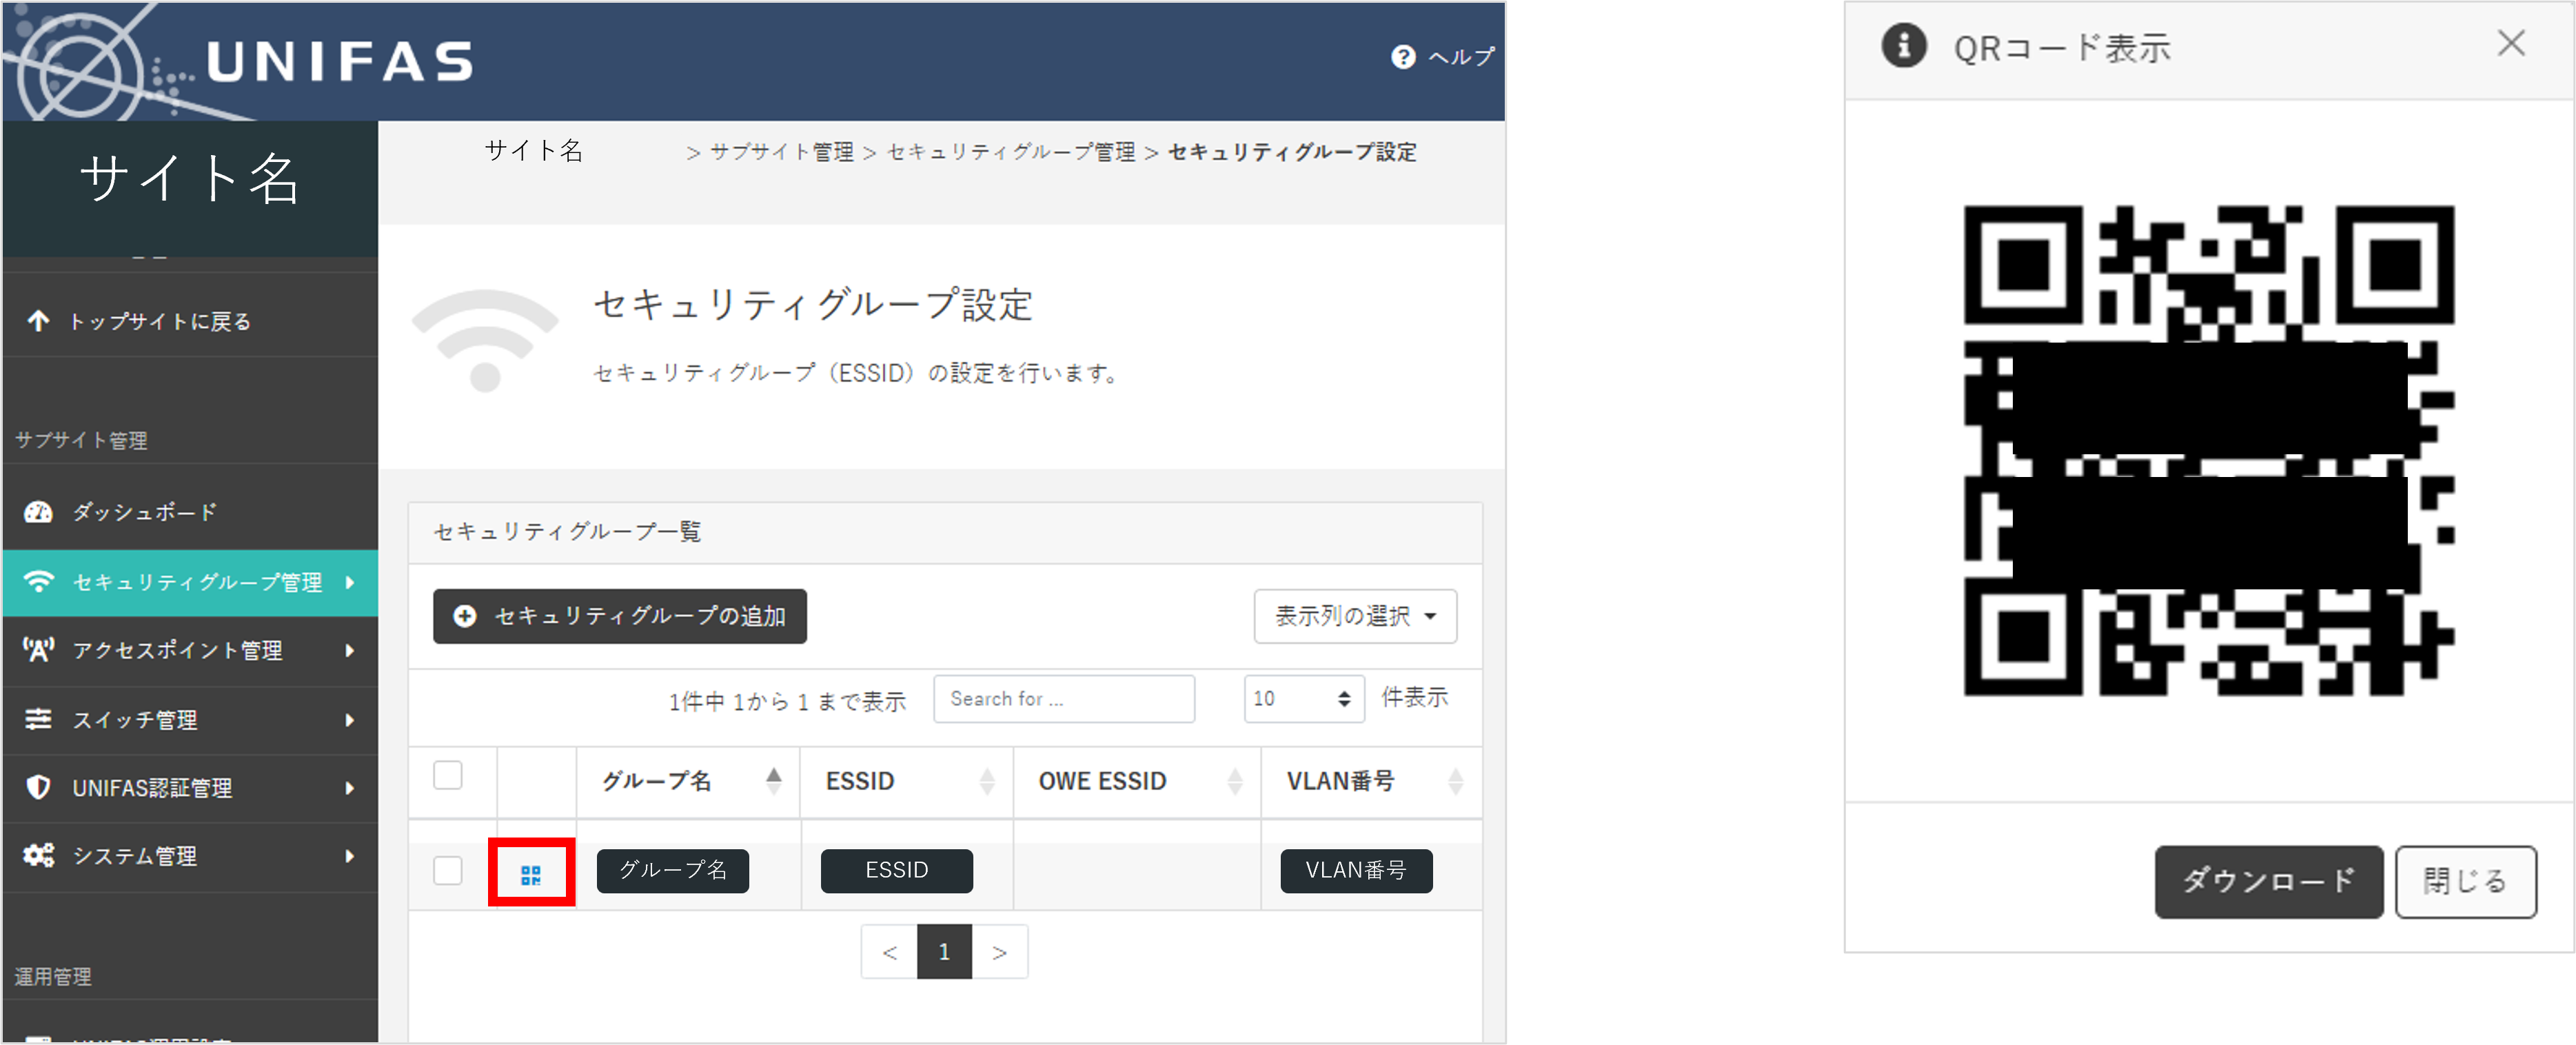Open the 10 rows-per-page selector

click(x=1304, y=698)
